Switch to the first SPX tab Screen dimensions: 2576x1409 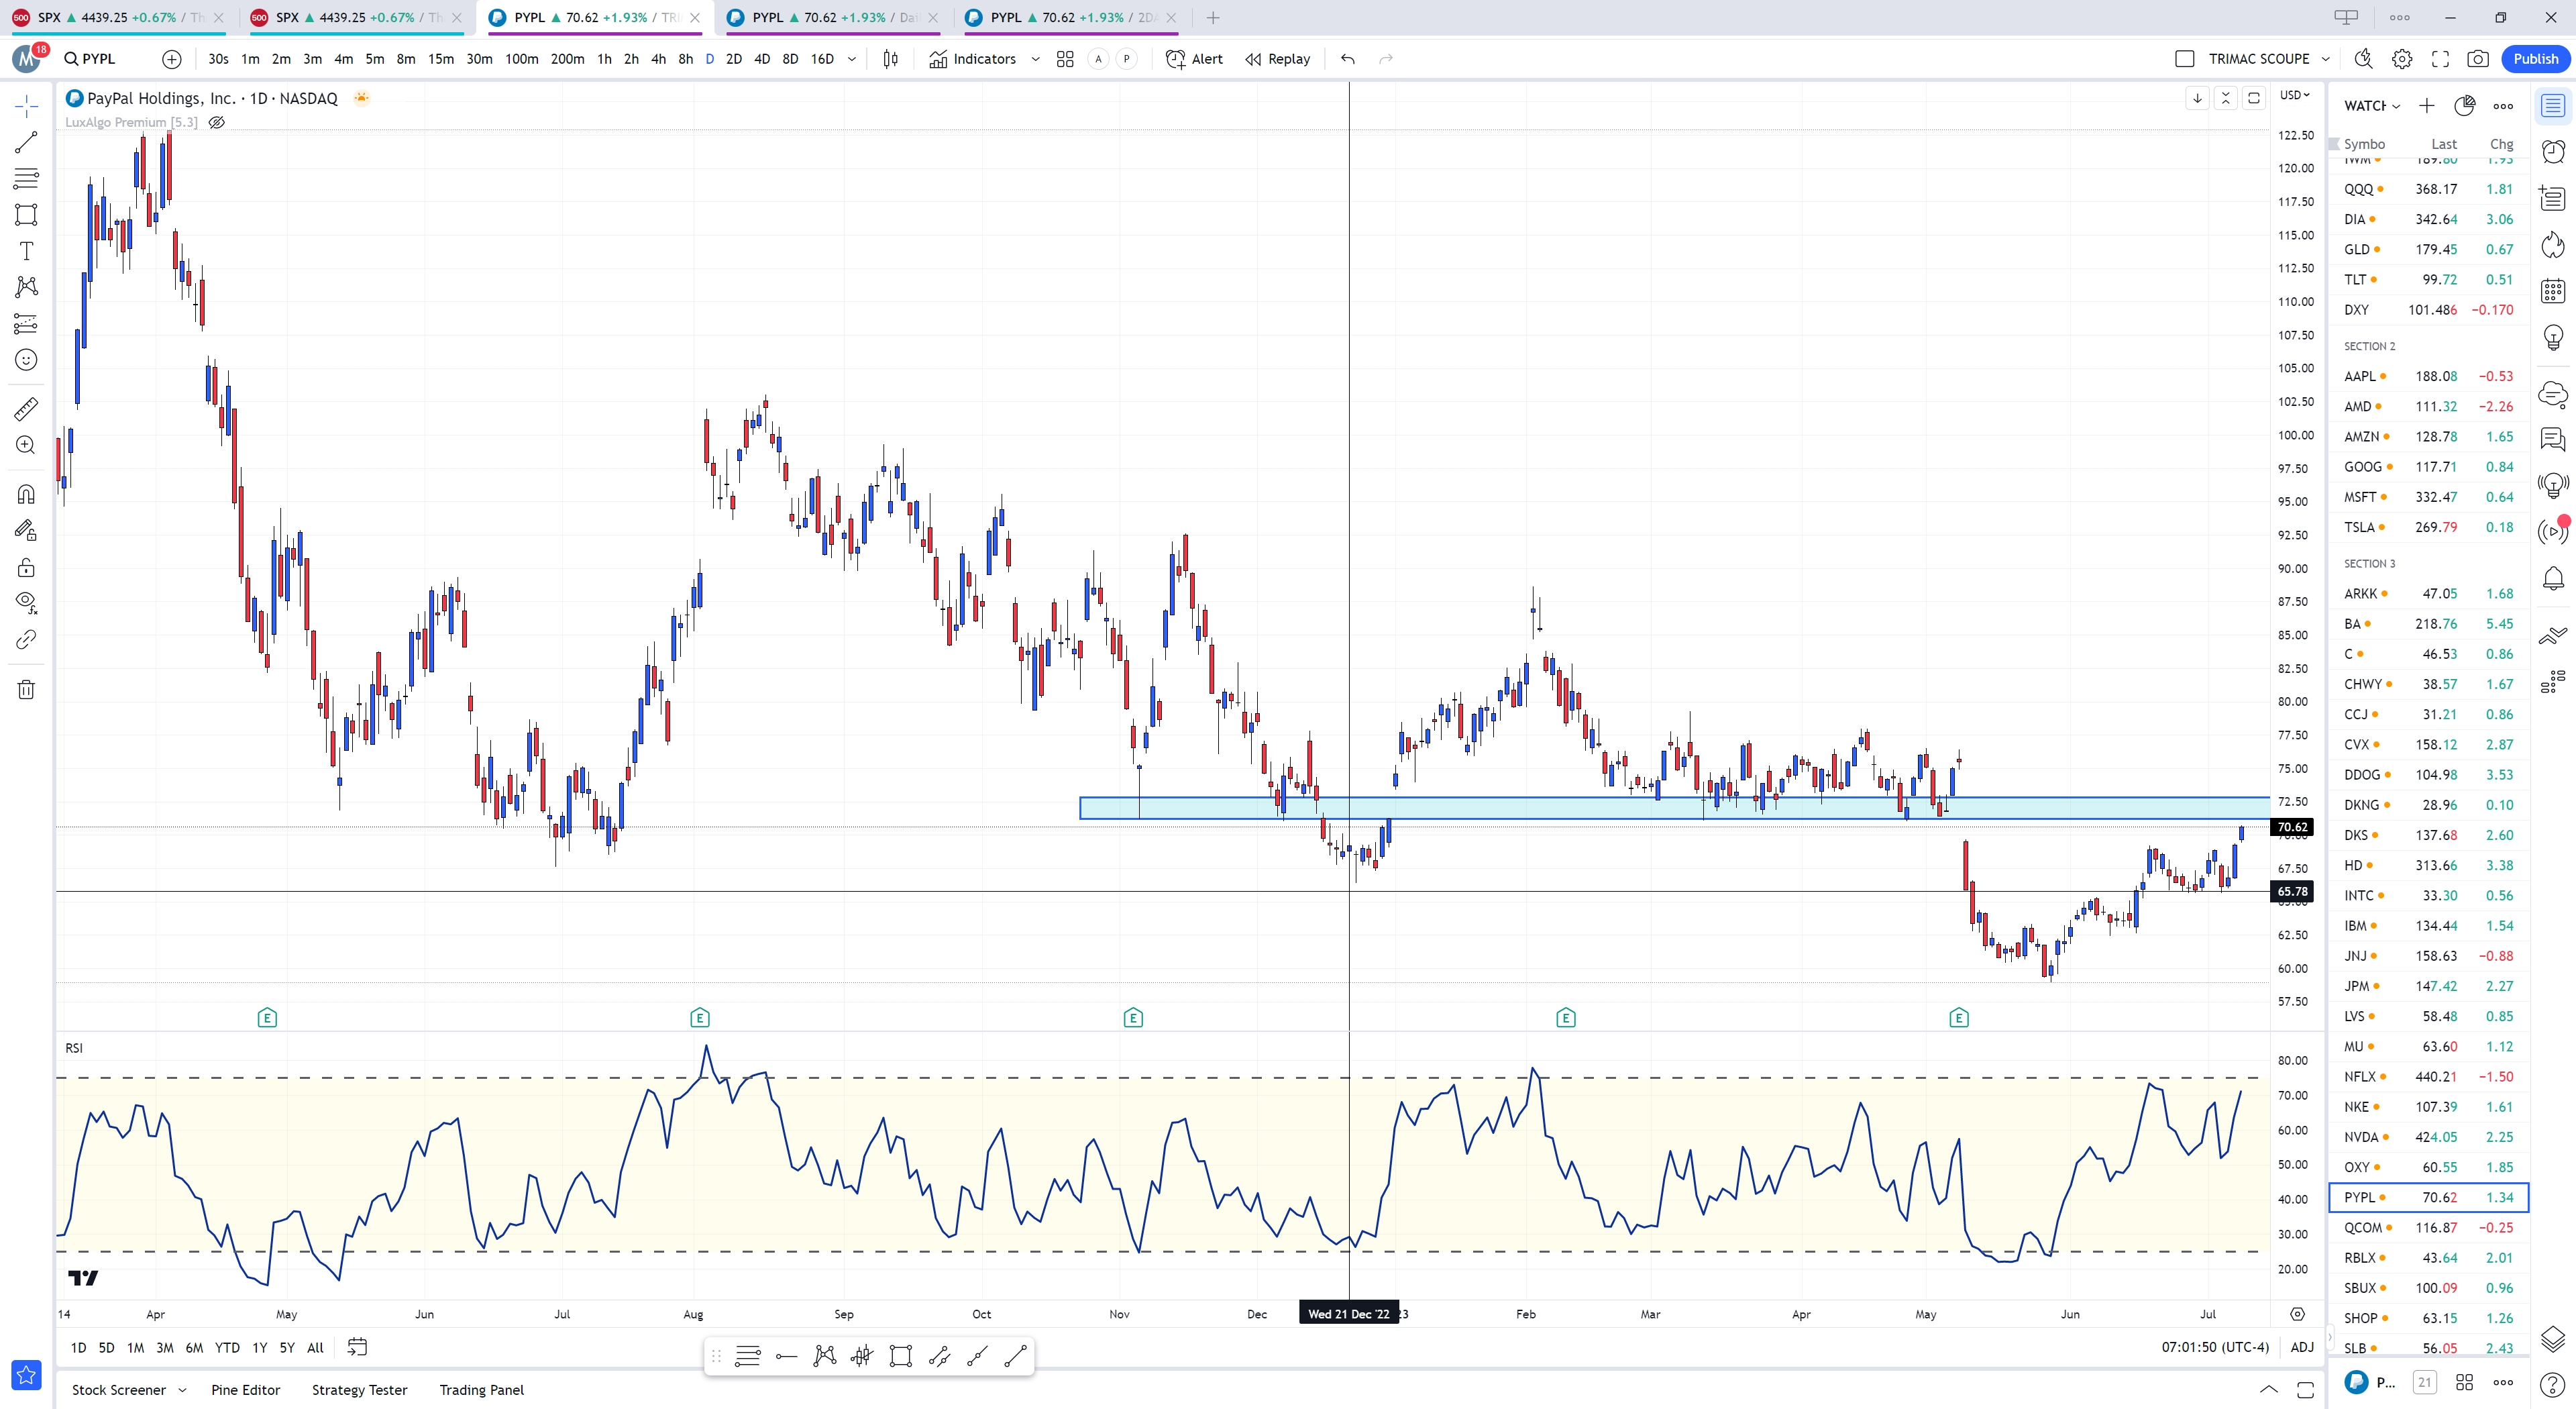(118, 17)
